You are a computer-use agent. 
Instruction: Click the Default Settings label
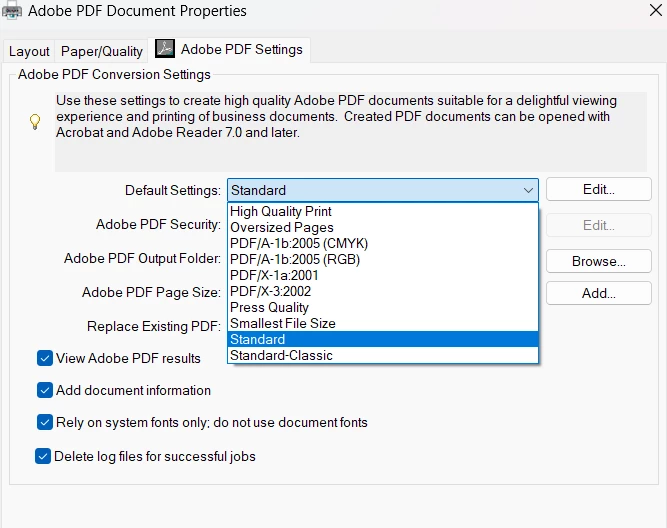click(x=173, y=190)
